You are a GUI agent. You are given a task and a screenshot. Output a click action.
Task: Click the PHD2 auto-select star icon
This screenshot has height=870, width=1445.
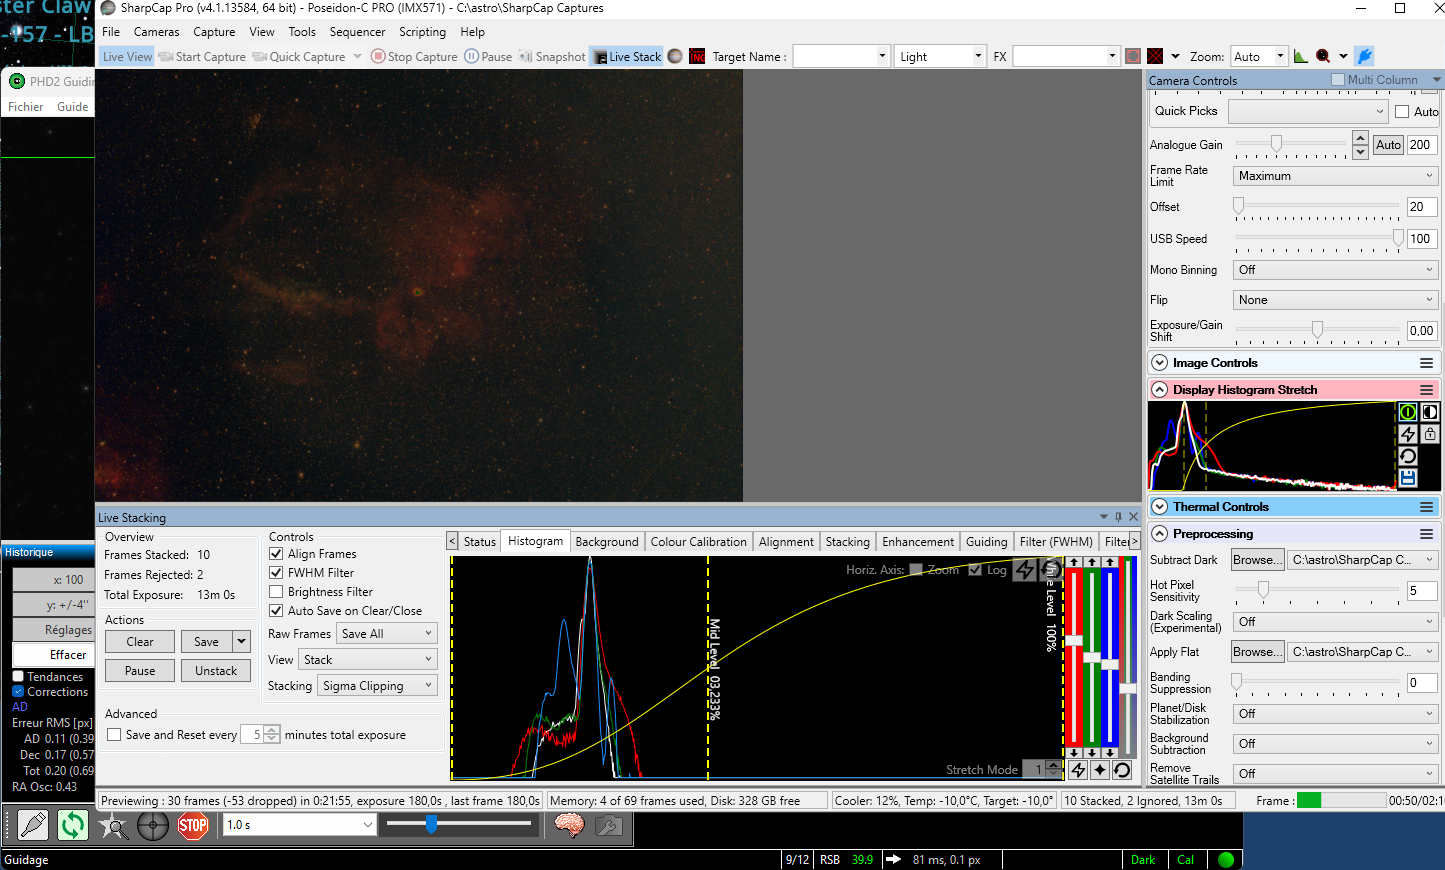(x=113, y=825)
